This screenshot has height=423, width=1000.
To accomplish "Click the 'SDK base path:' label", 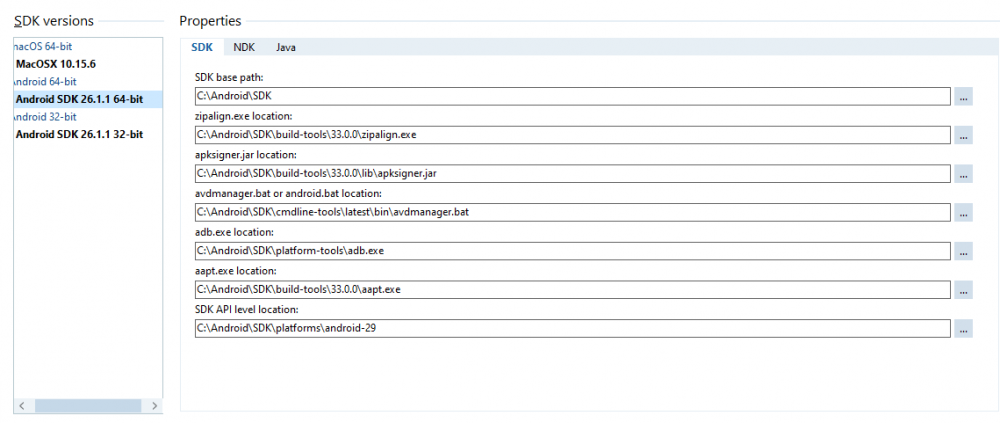I will [229, 78].
